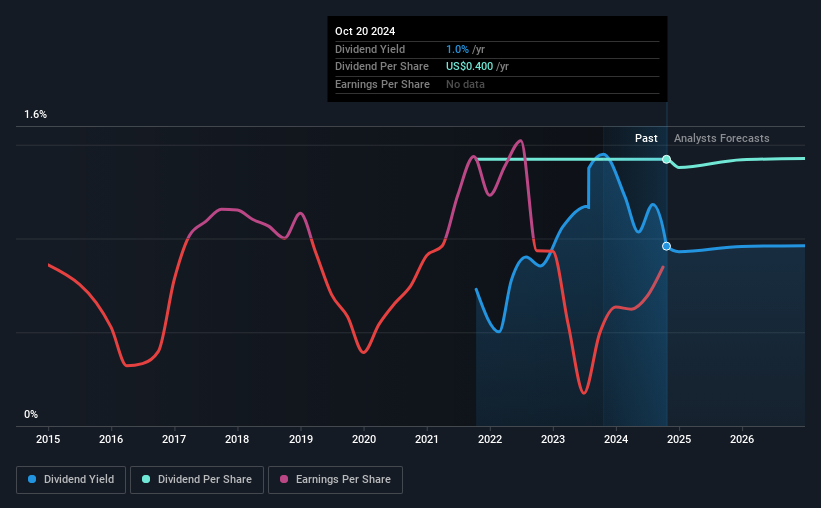
Task: Click the 2026 x-axis label
Action: 742,439
